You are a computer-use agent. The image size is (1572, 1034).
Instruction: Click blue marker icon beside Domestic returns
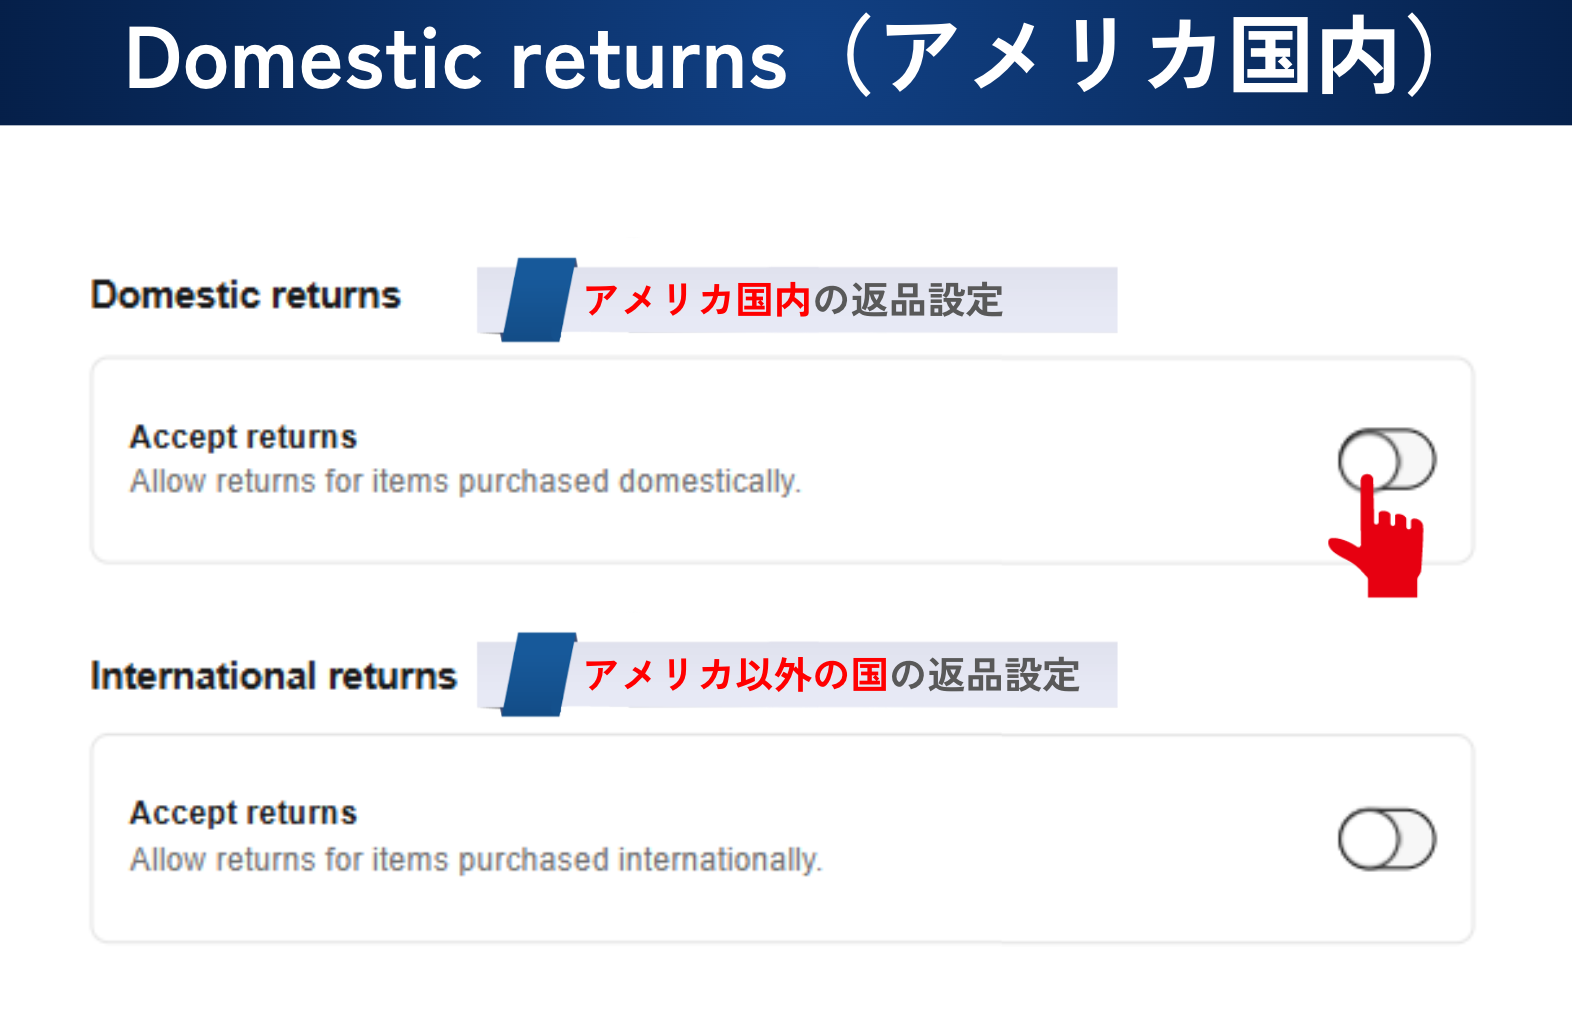pyautogui.click(x=539, y=299)
